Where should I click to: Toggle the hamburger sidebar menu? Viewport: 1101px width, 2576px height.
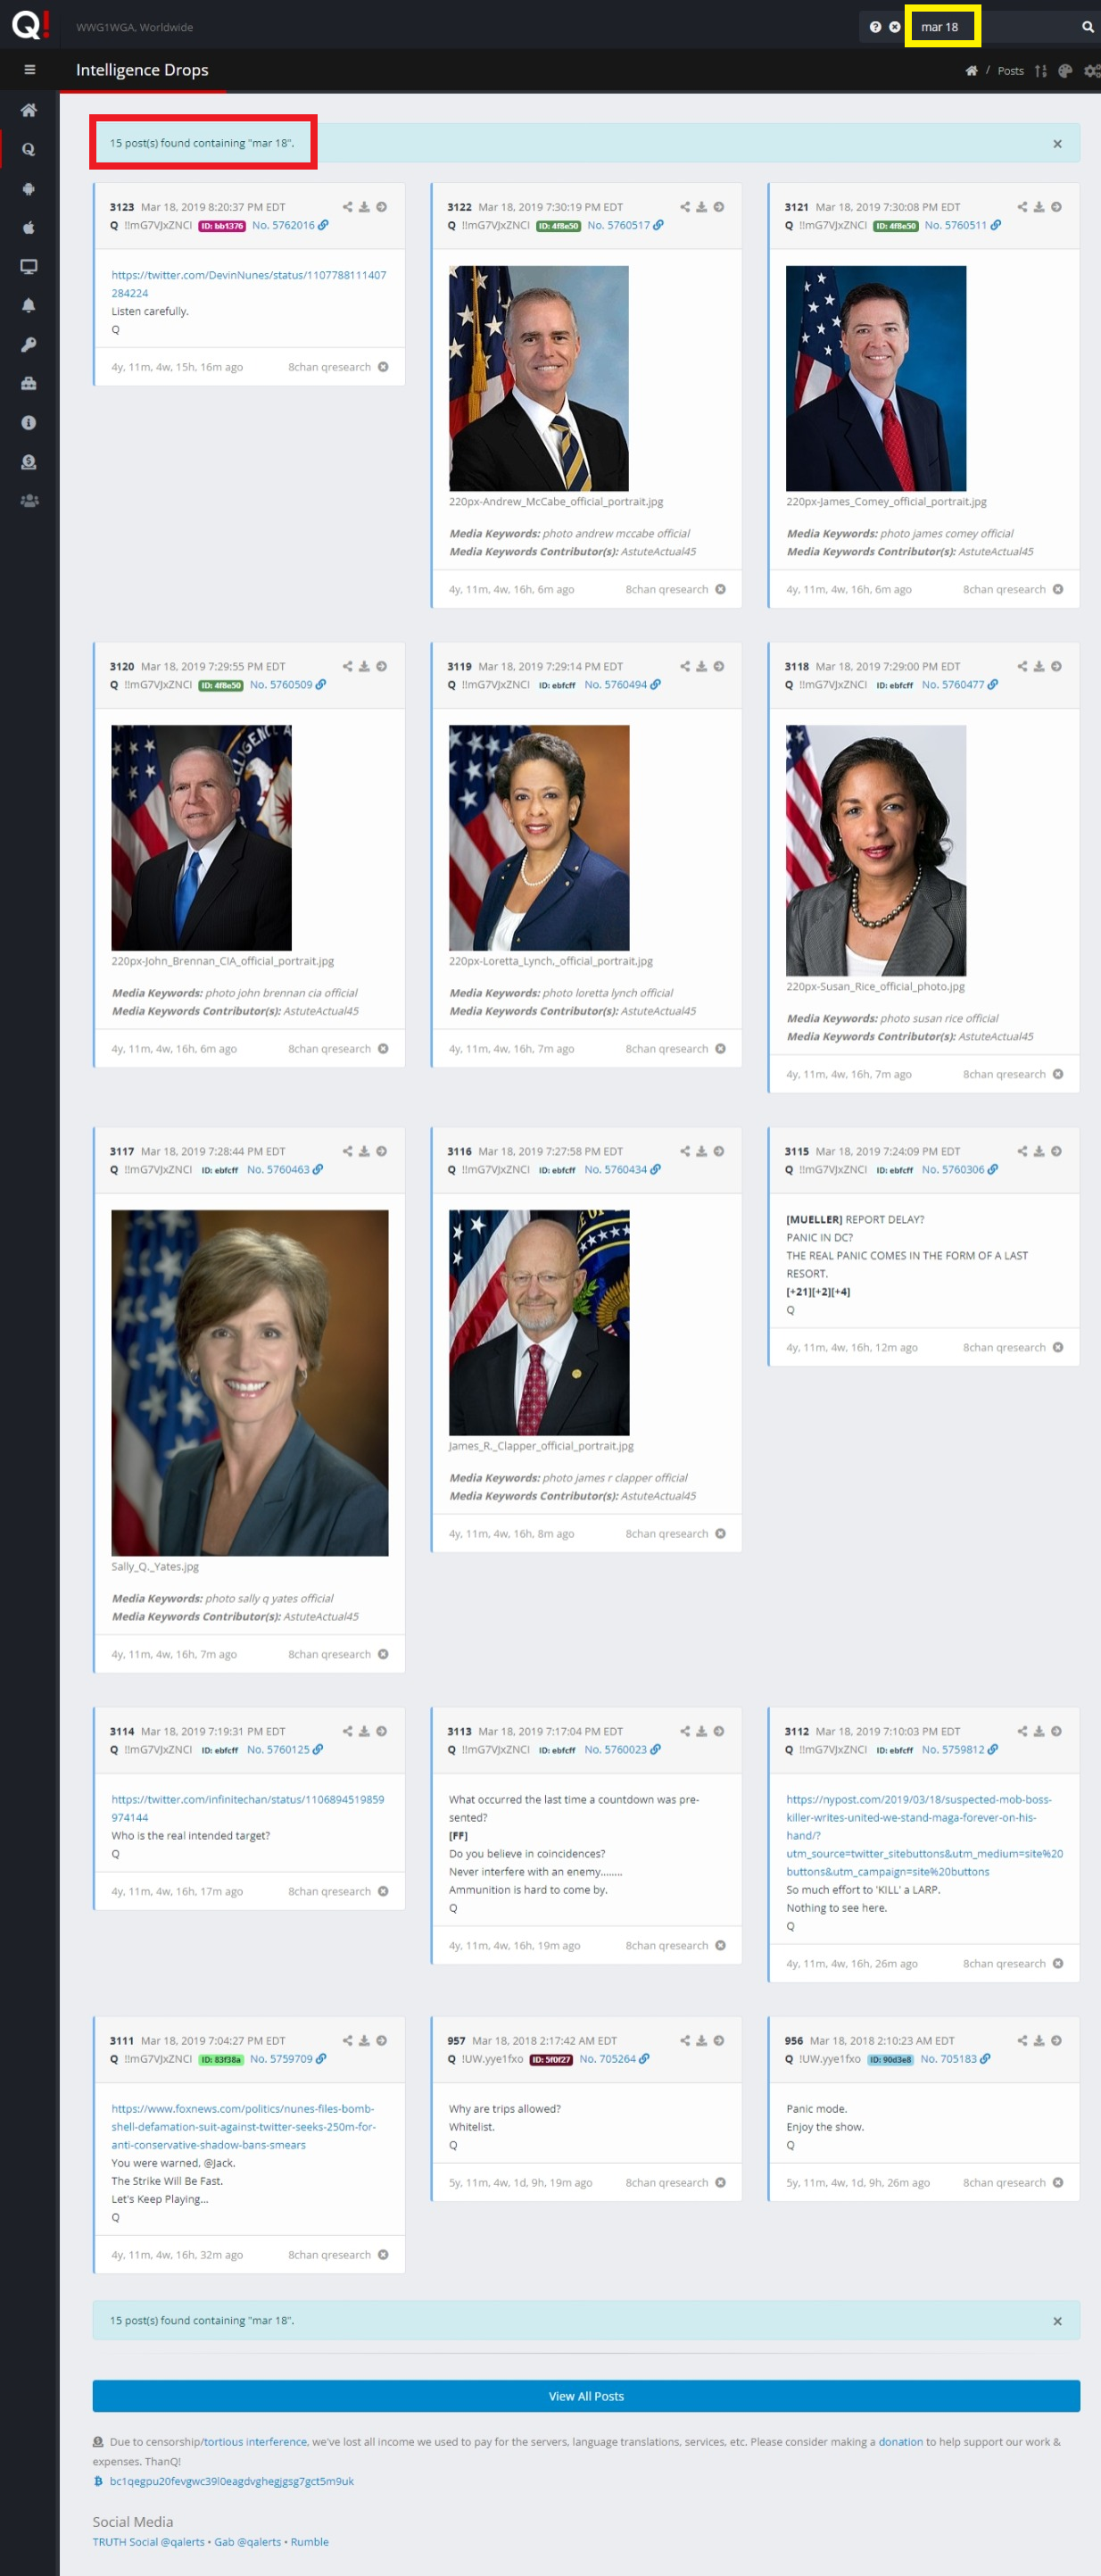pos(29,70)
